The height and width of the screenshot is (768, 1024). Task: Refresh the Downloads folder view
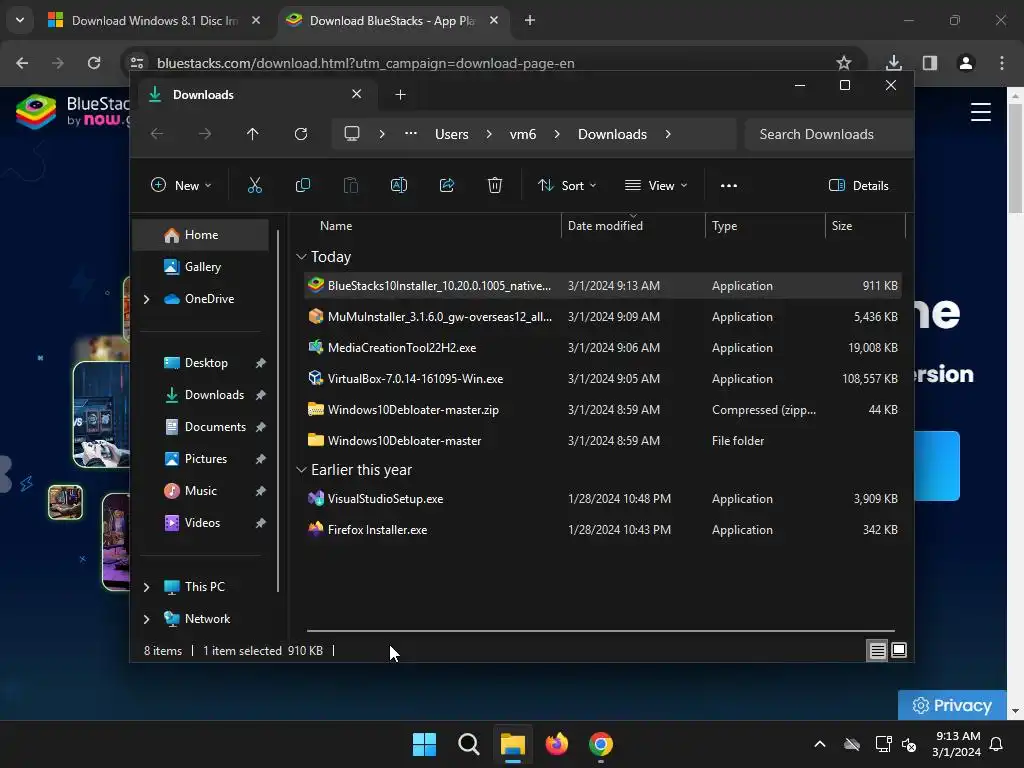[x=300, y=134]
